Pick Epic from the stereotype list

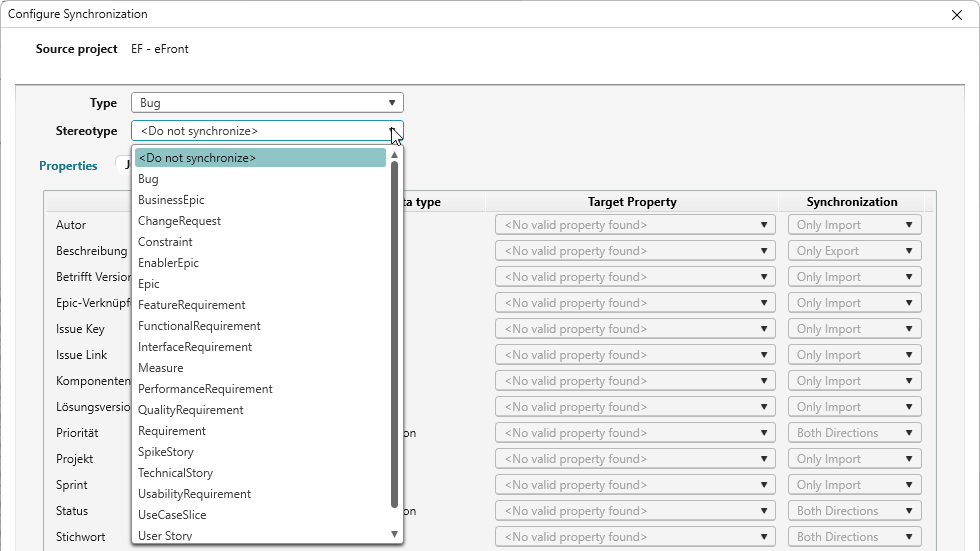click(260, 284)
